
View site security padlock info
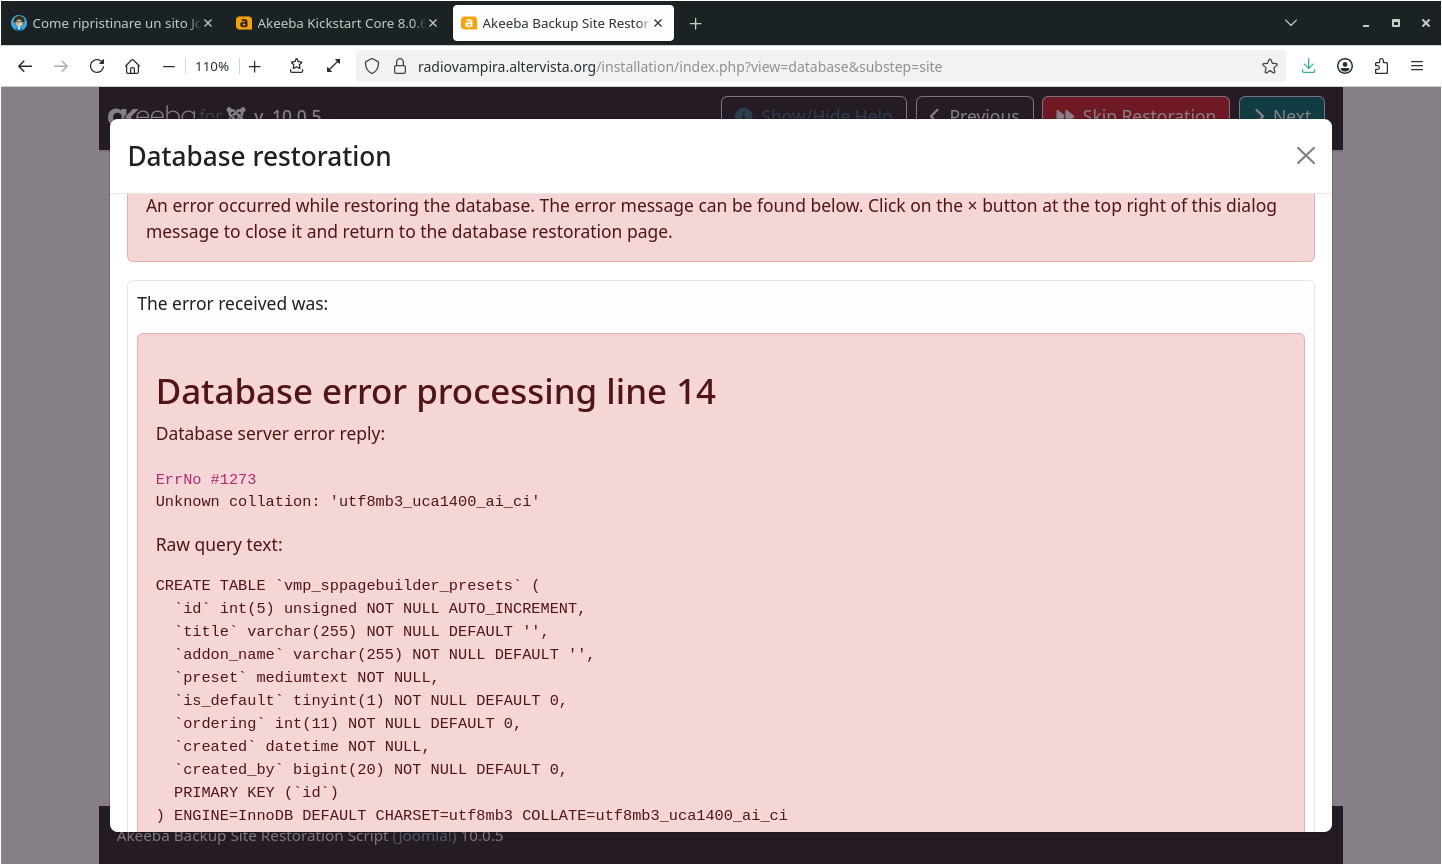point(400,66)
